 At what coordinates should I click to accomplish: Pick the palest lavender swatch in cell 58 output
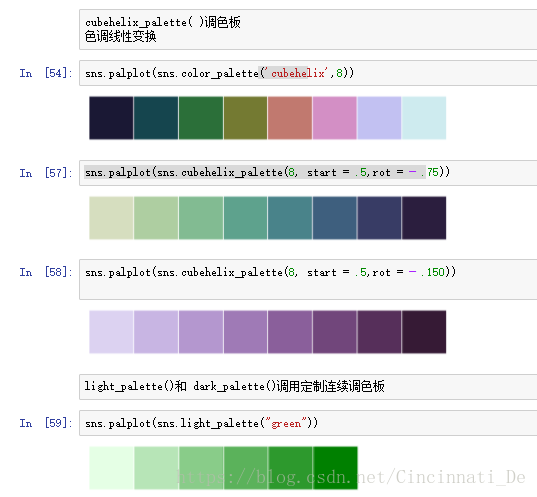pos(111,332)
